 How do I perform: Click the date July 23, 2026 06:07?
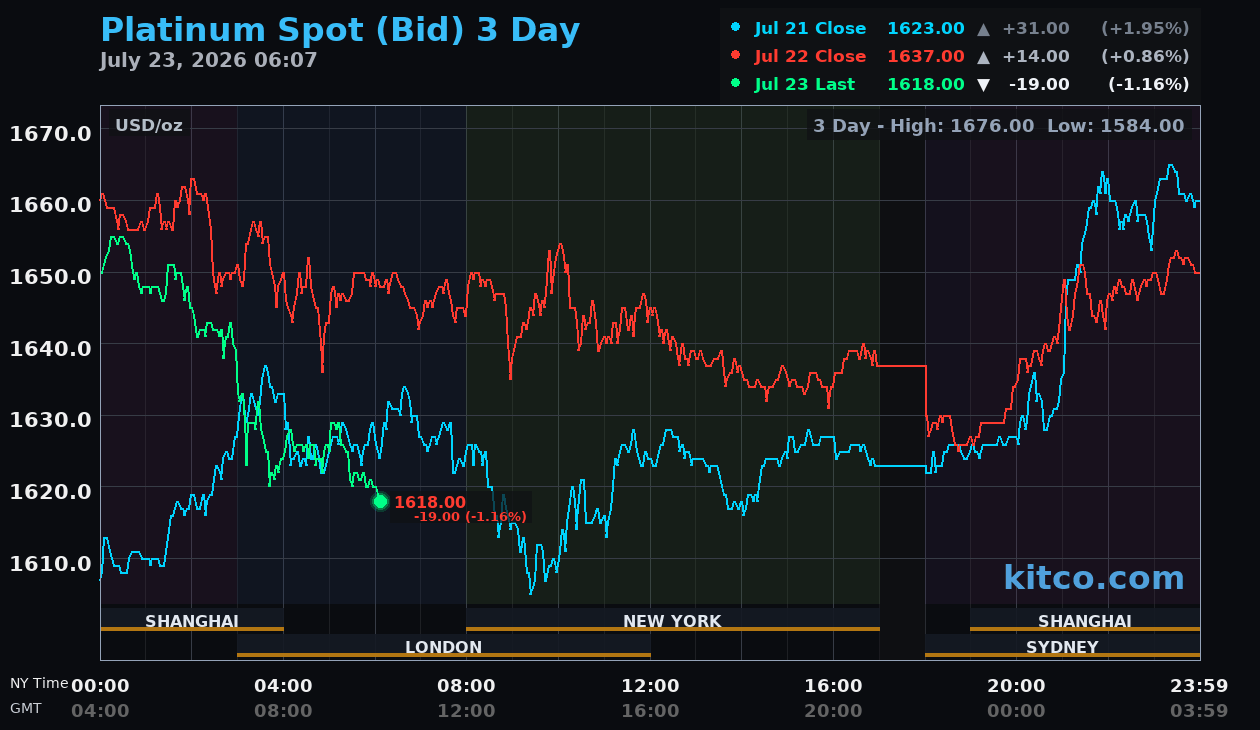[208, 60]
